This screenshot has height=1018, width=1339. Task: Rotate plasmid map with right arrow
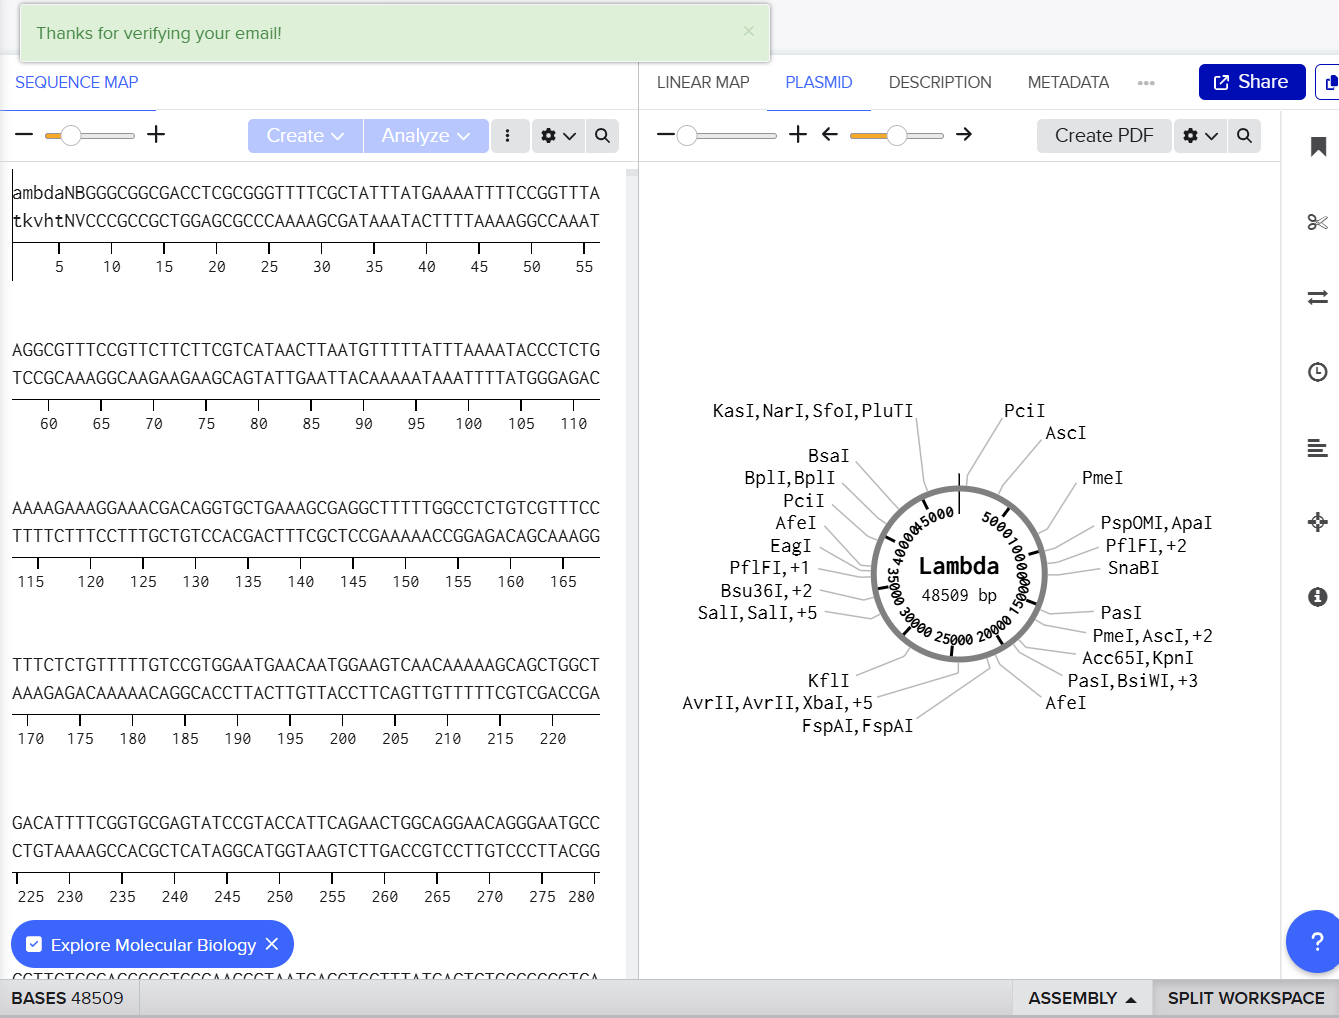(964, 134)
